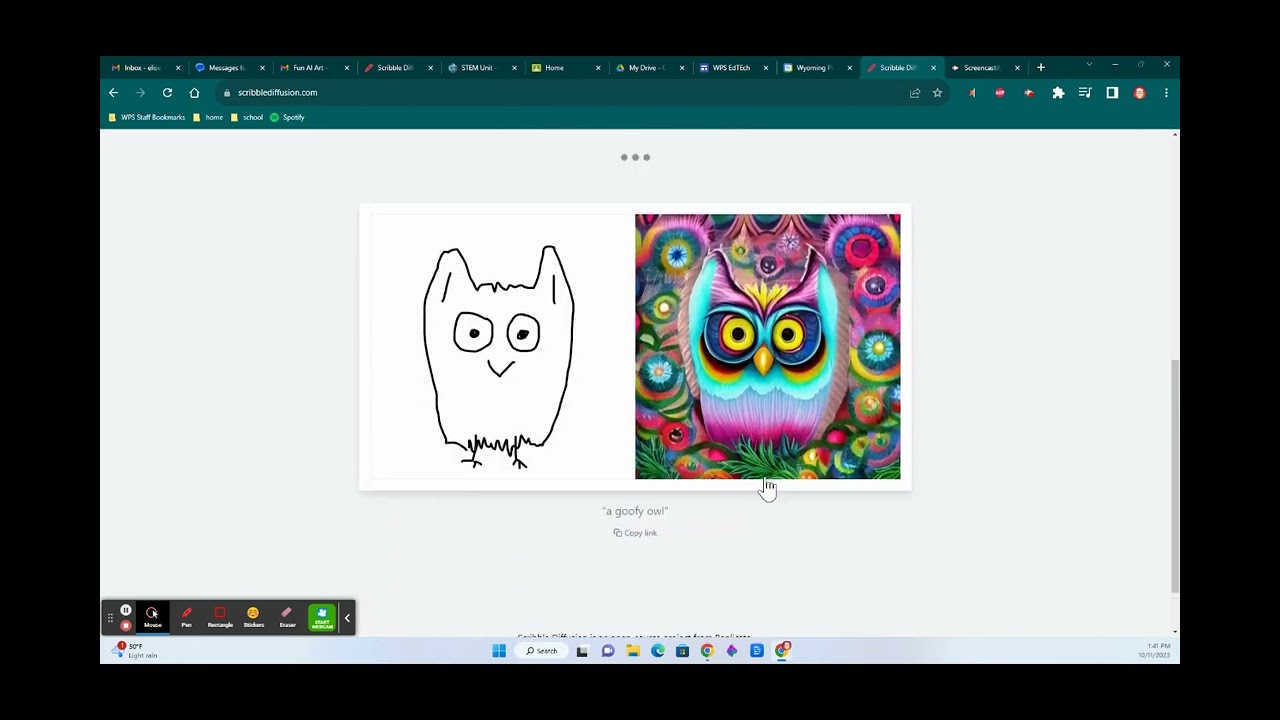Select the Pen annotation tool
This screenshot has height=720, width=1280.
(x=186, y=617)
